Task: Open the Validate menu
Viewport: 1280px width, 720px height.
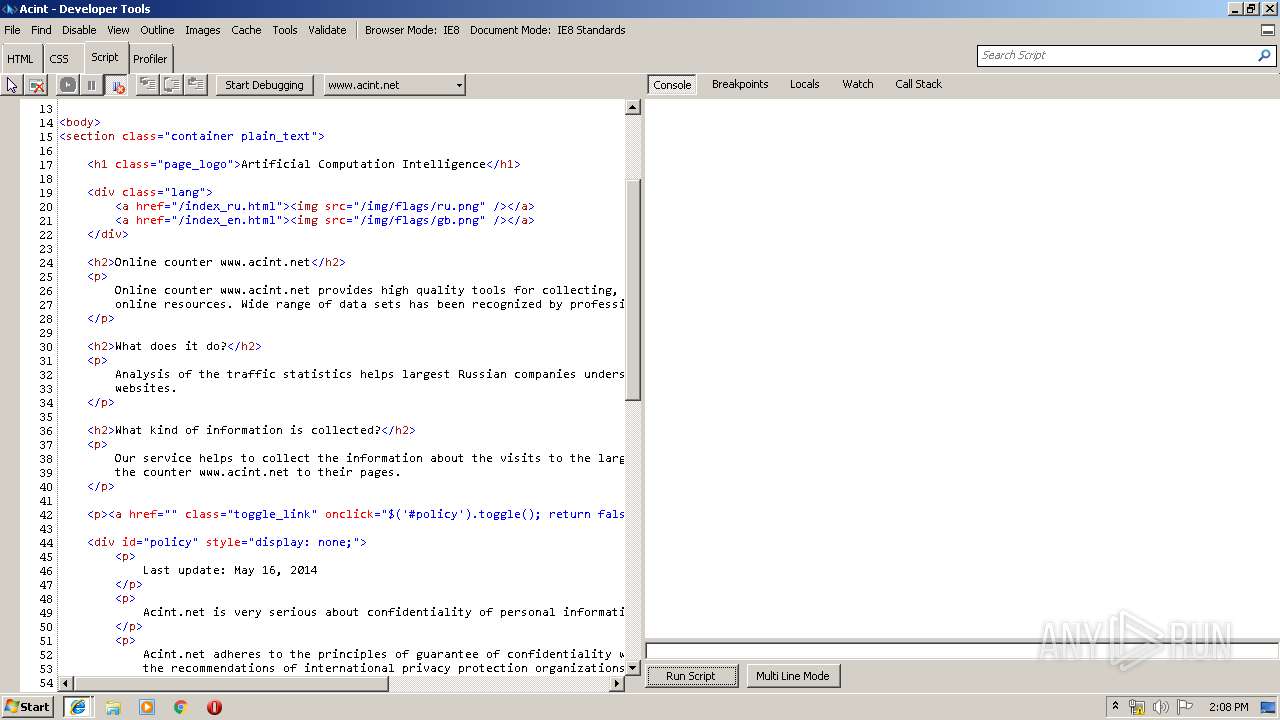Action: click(x=327, y=30)
